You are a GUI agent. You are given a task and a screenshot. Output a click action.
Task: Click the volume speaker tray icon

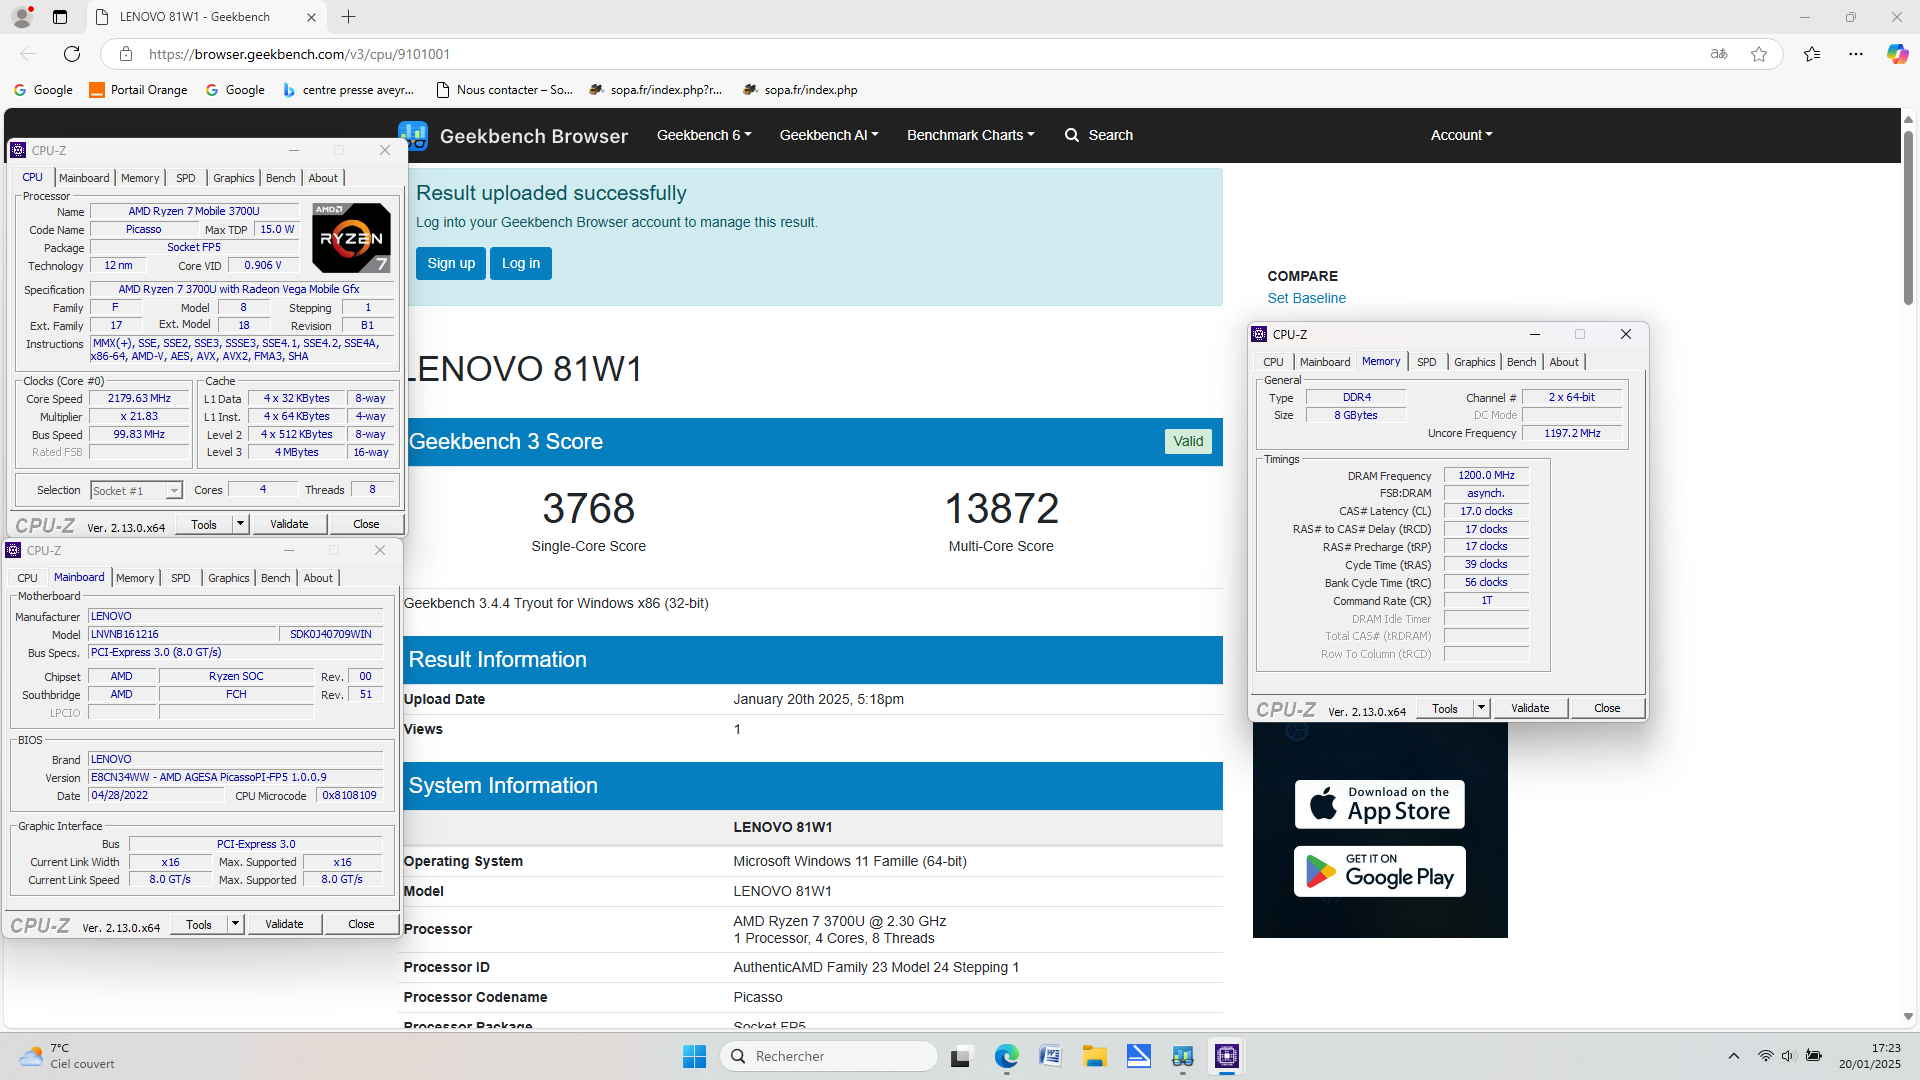[1788, 1056]
